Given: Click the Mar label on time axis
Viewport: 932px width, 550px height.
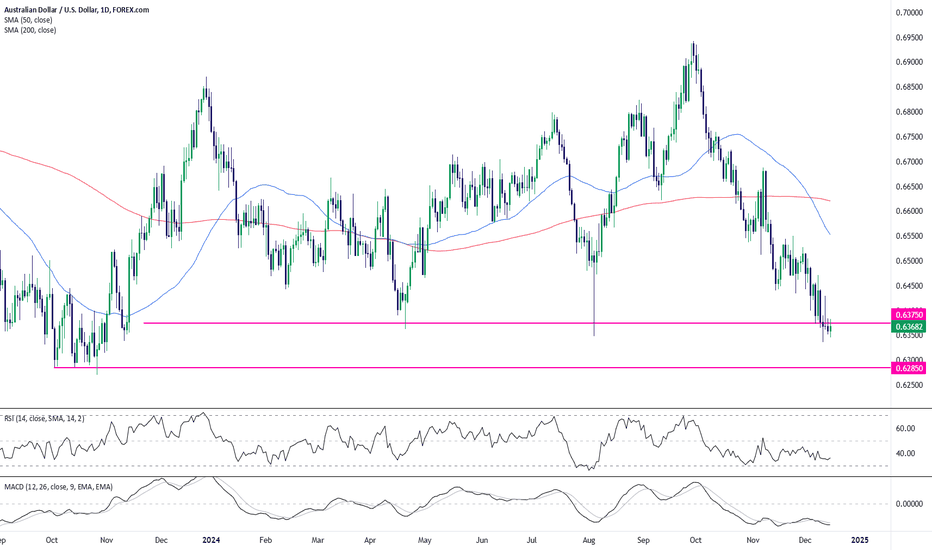Looking at the screenshot, I should [318, 540].
